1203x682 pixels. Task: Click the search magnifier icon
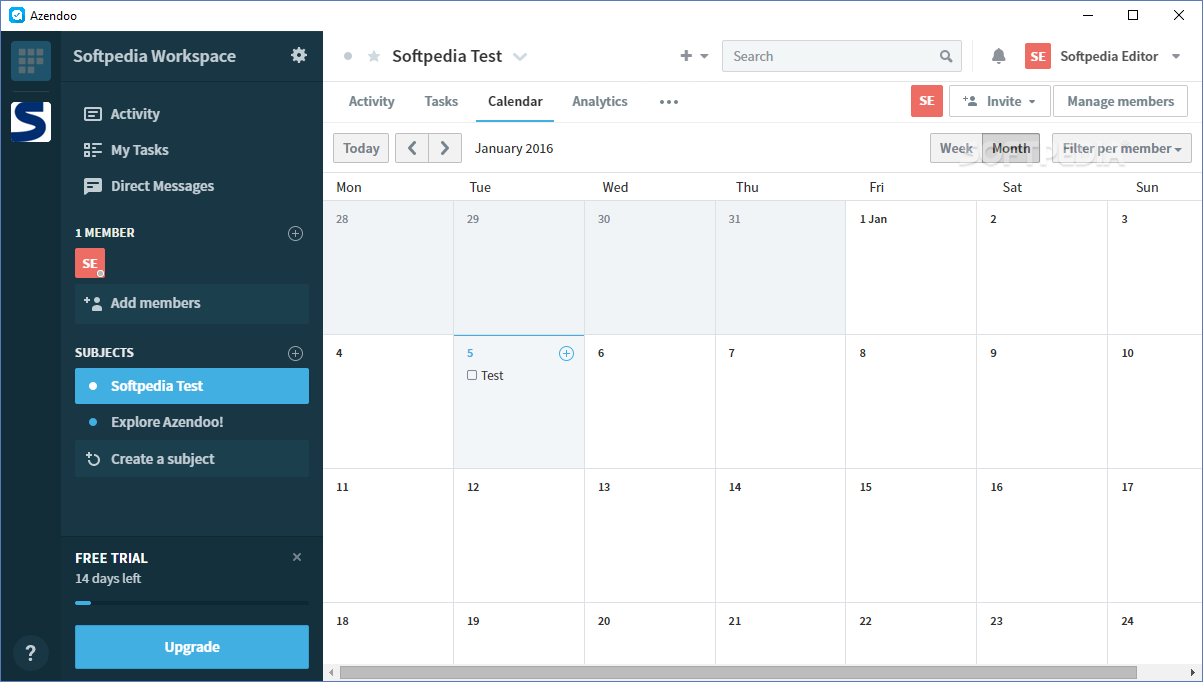[946, 56]
